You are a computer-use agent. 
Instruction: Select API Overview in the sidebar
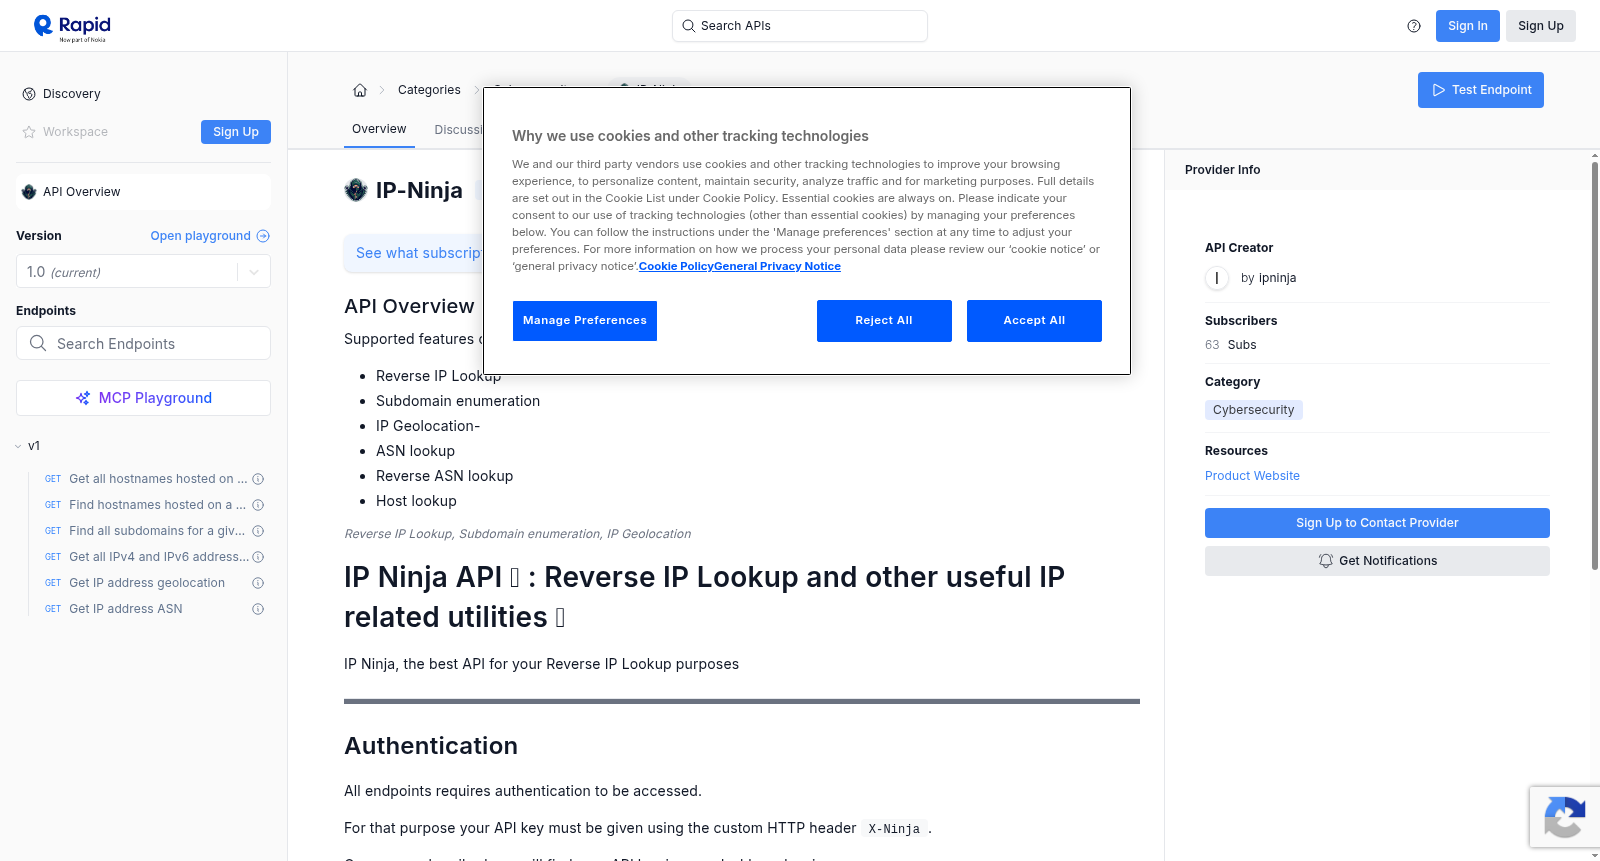(143, 192)
